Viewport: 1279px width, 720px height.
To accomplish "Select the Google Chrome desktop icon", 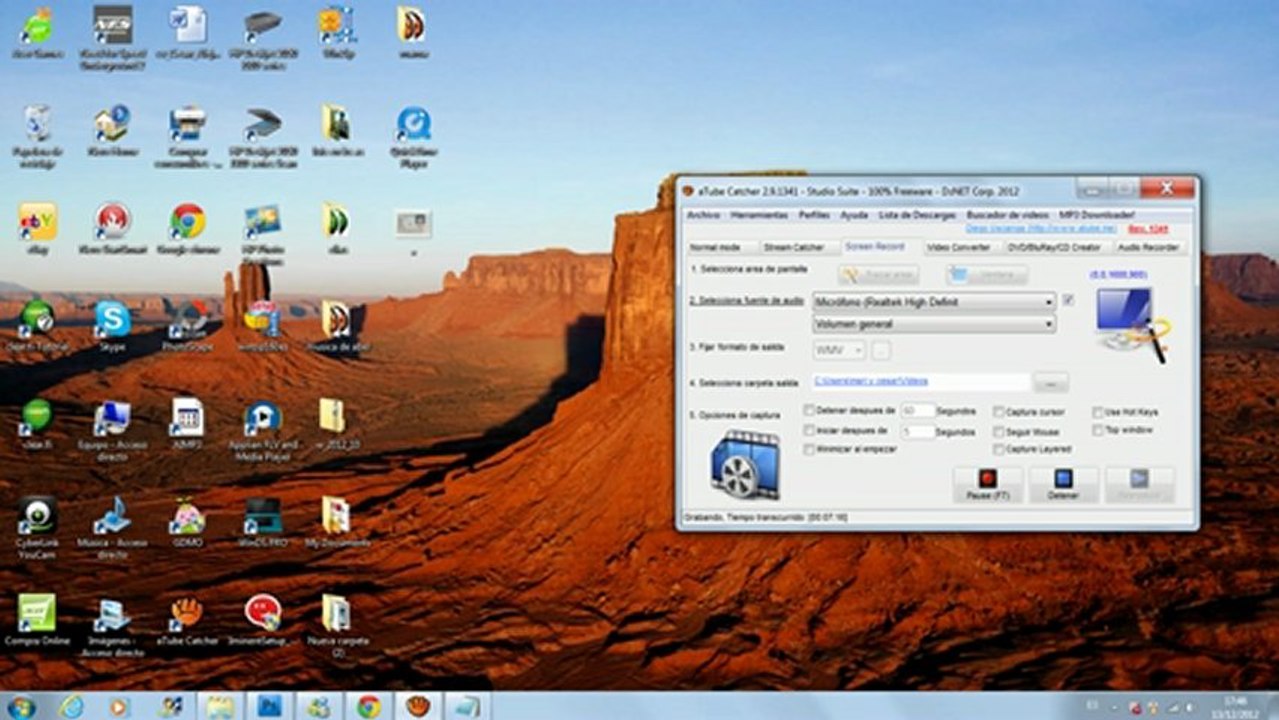I will pos(187,228).
